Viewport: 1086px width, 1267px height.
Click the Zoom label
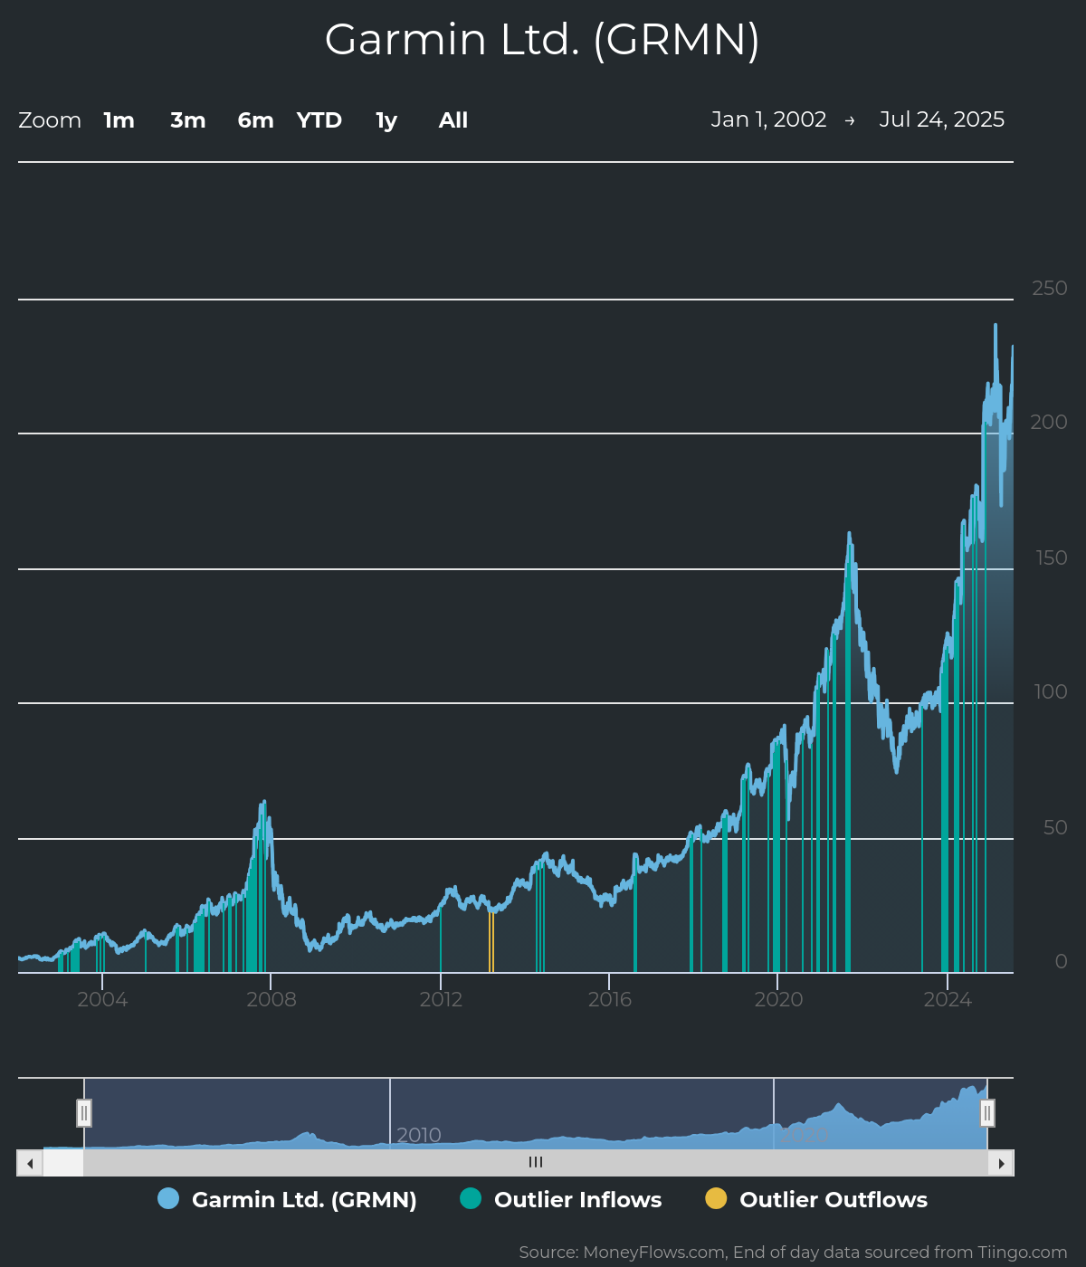pos(50,120)
